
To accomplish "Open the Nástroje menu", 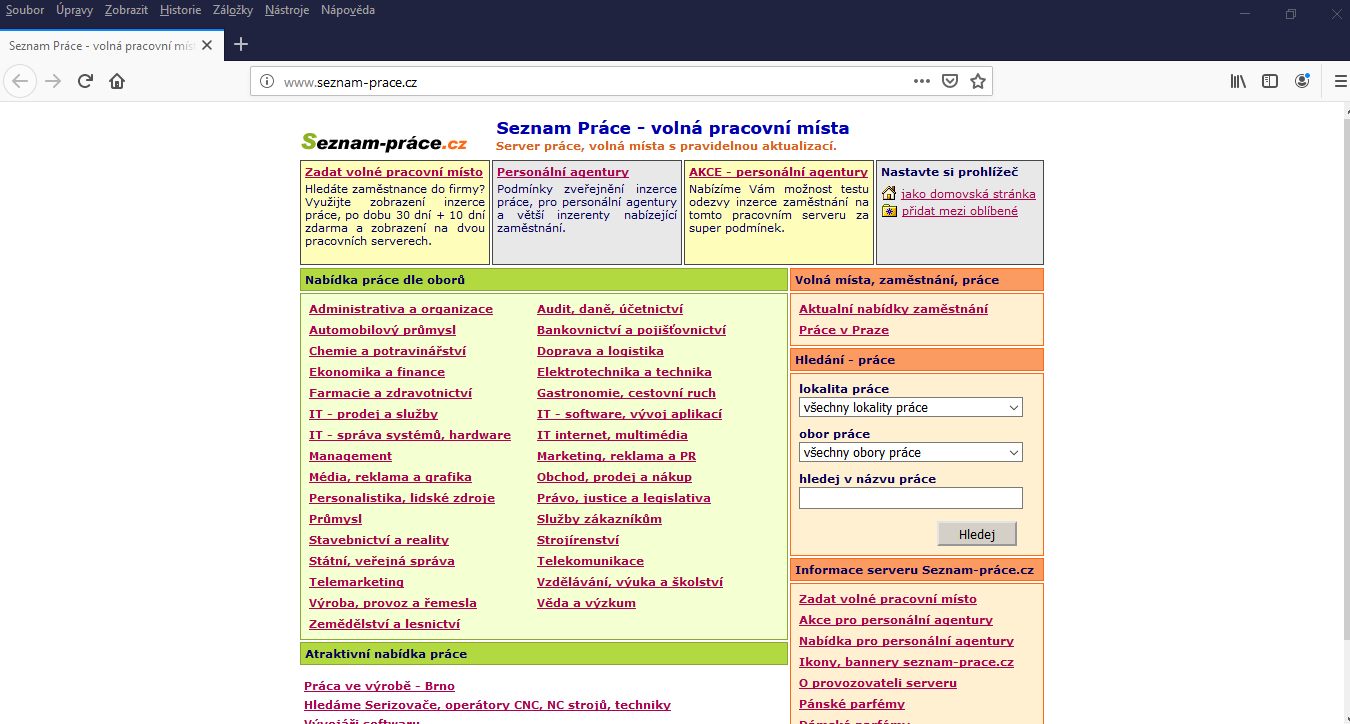I will coord(287,10).
